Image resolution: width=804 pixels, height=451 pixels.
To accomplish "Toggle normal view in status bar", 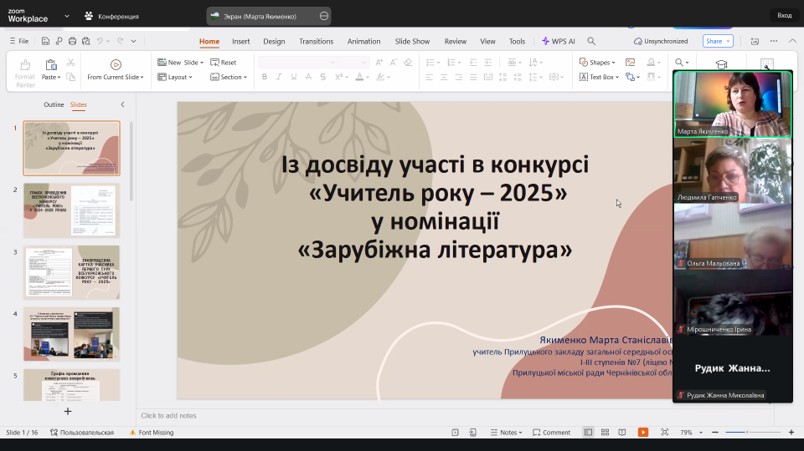I will point(588,432).
